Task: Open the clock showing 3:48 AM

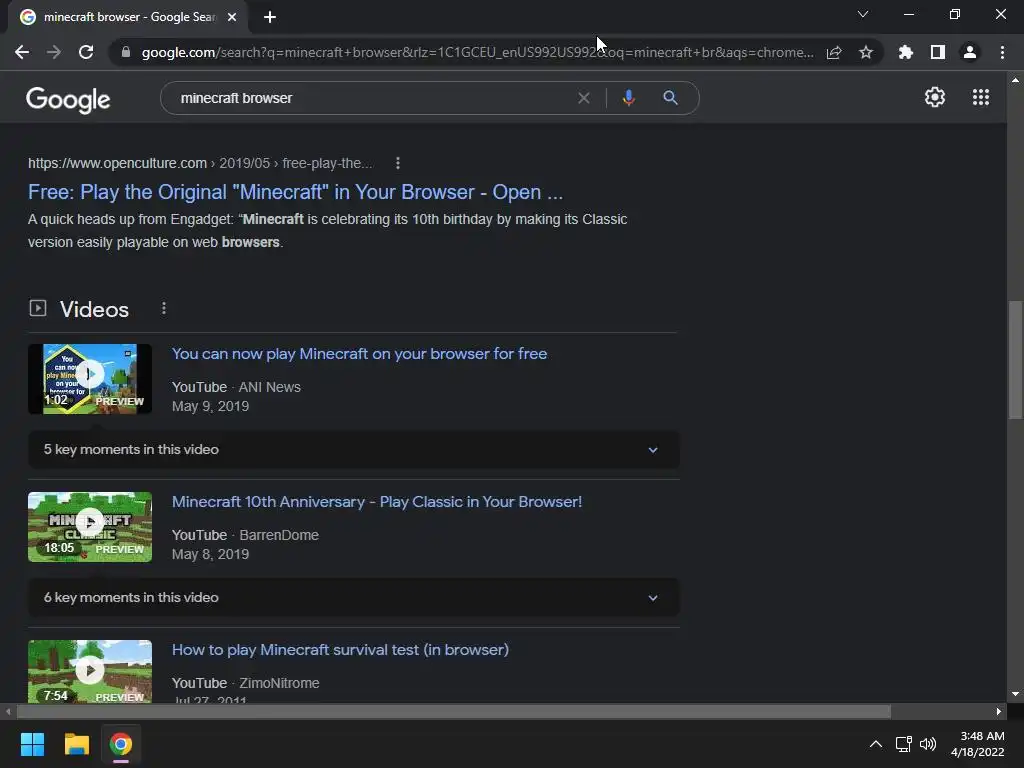Action: click(x=978, y=744)
